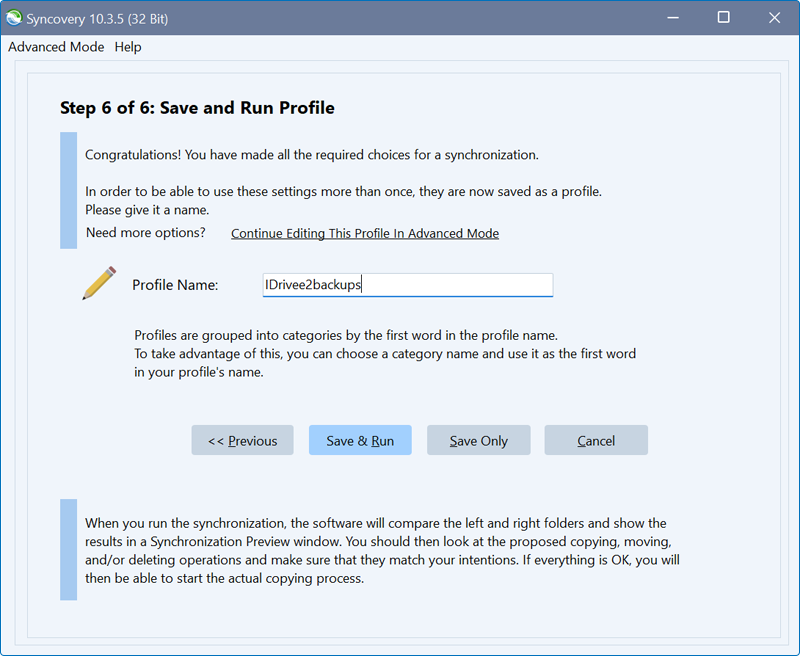Click the 'Step 6 of 6: Save and Run Profile' heading
The image size is (800, 656).
[197, 108]
